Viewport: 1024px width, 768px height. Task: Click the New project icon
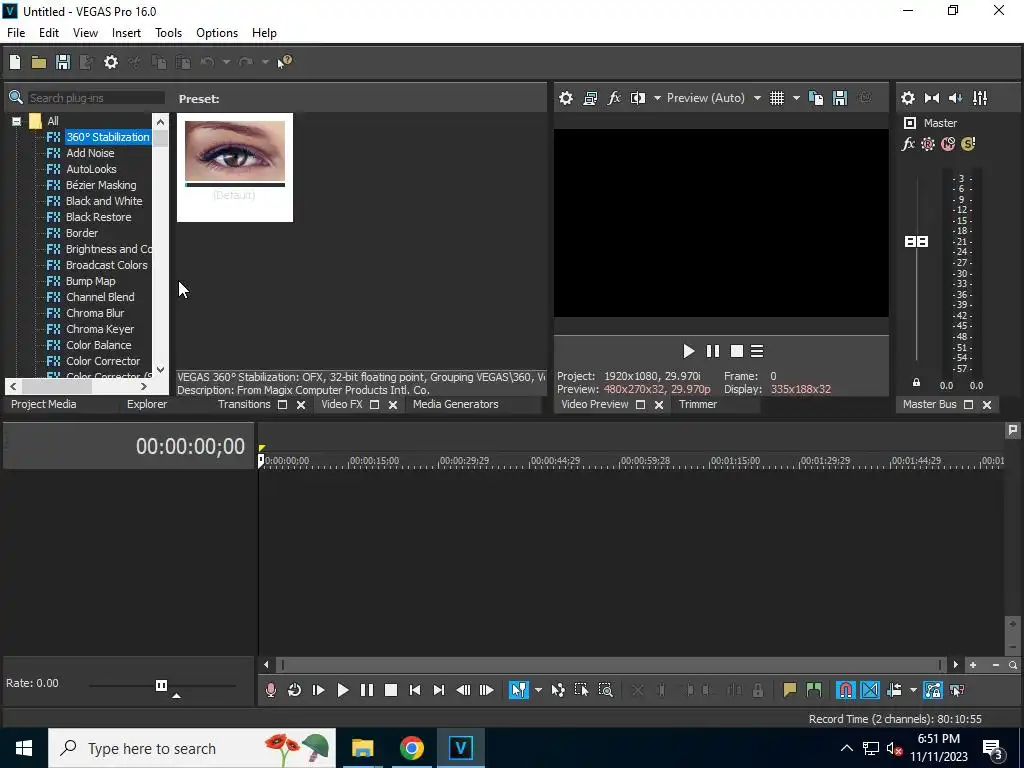pos(15,62)
